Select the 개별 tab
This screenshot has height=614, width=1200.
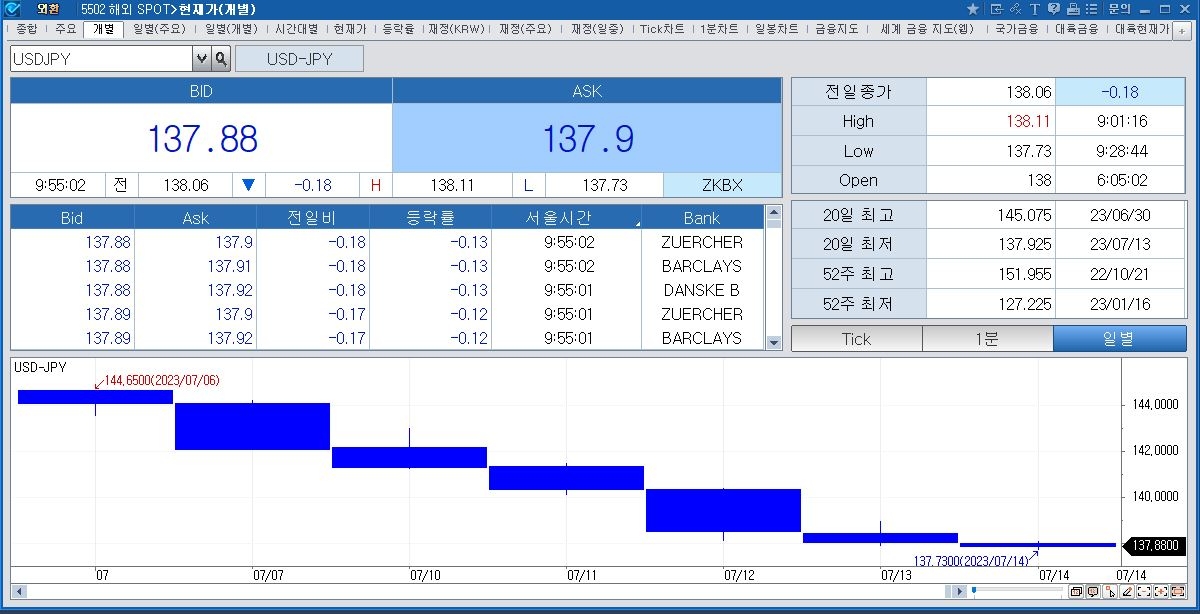[x=104, y=29]
